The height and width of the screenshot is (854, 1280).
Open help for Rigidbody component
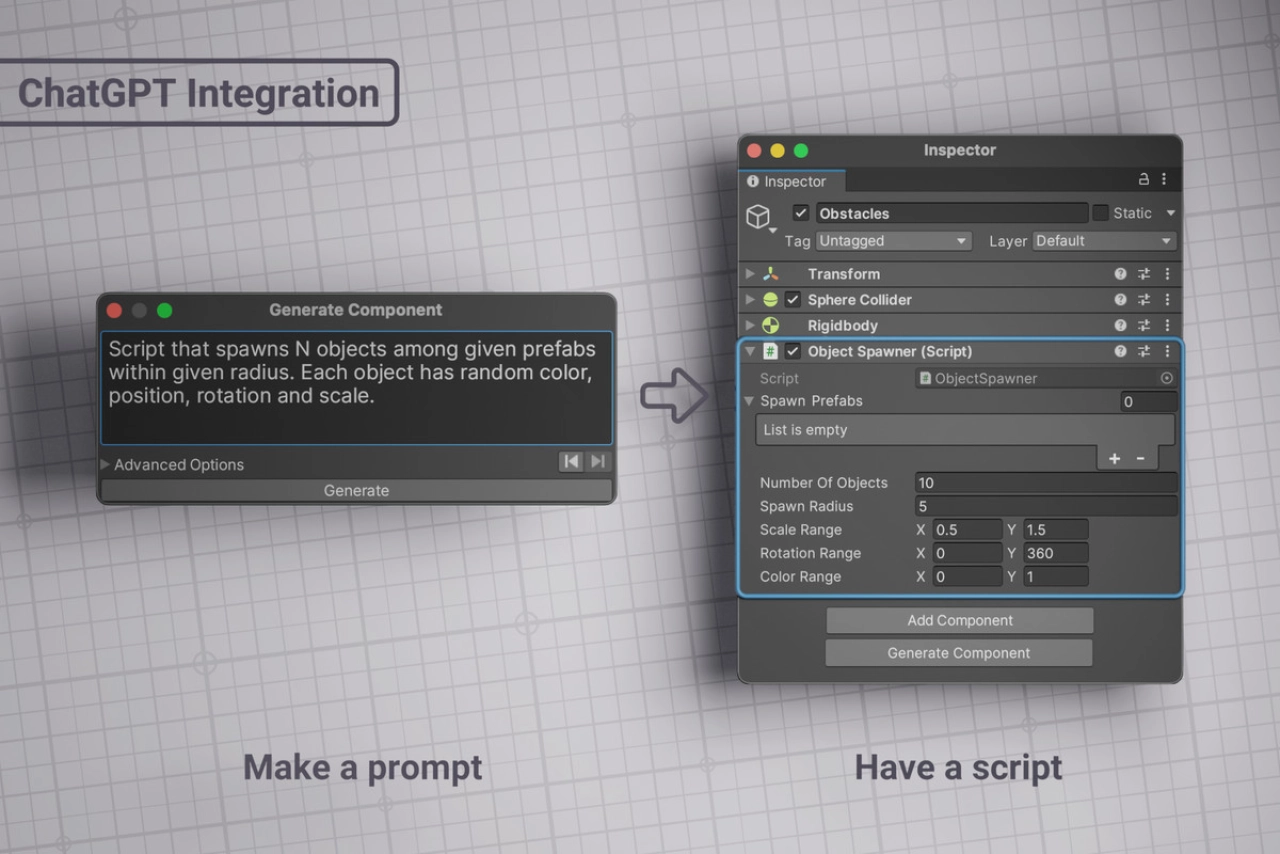point(1121,326)
